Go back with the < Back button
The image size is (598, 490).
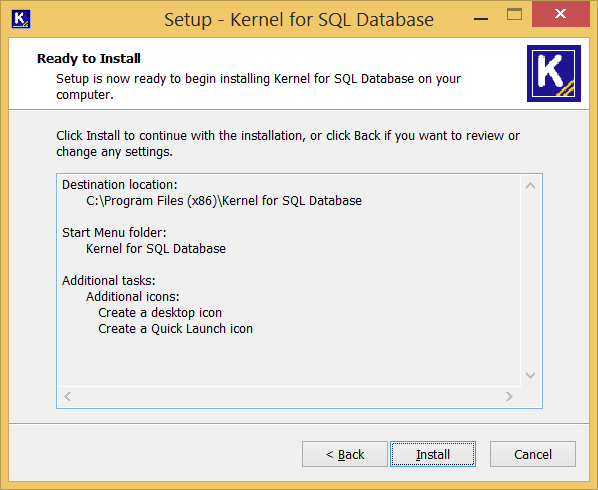(x=345, y=454)
